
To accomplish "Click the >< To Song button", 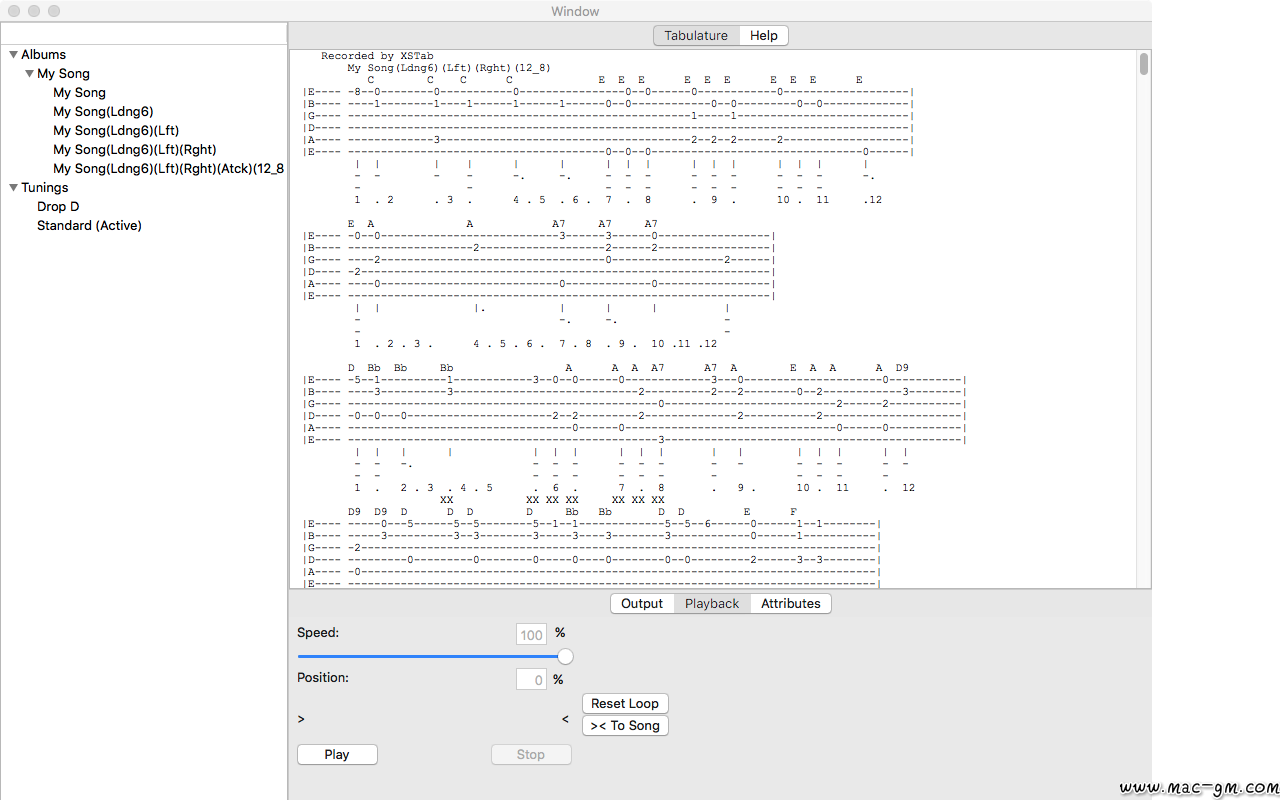I will (x=625, y=725).
